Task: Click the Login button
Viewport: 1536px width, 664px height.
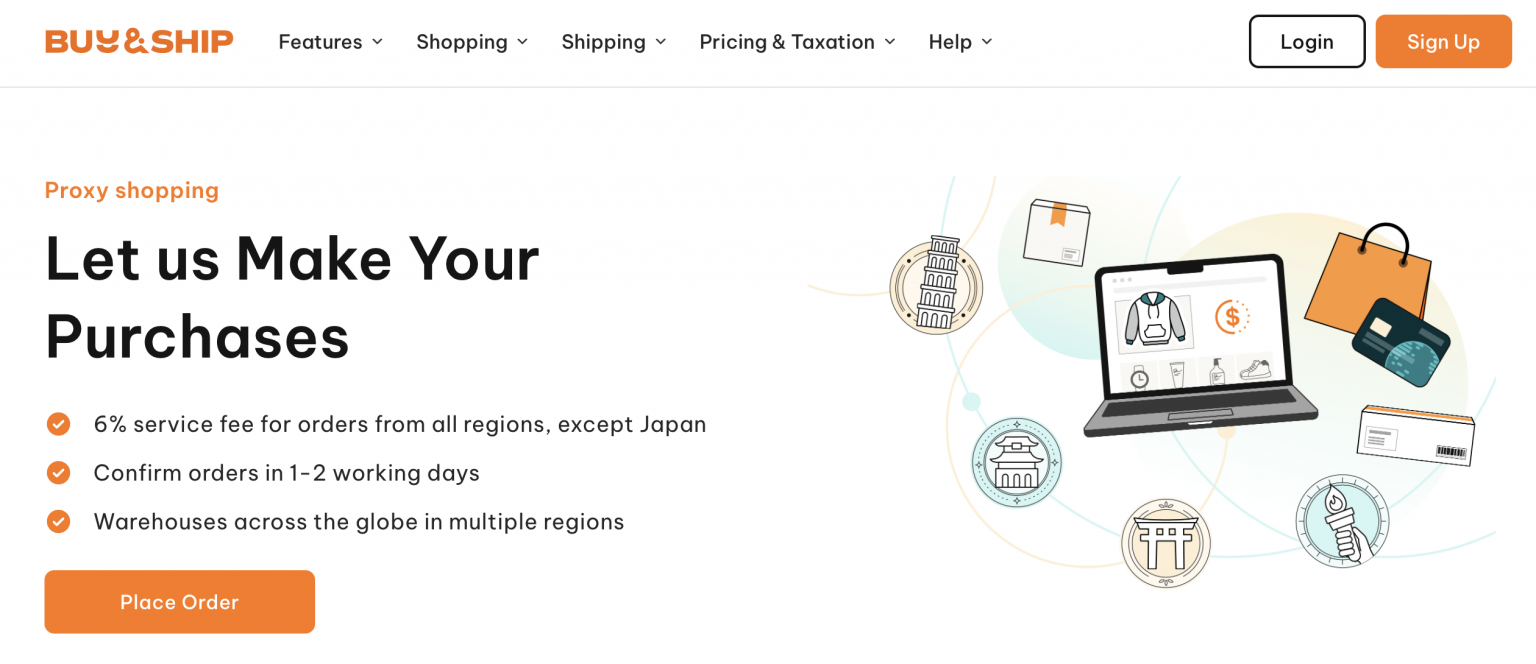Action: (x=1306, y=41)
